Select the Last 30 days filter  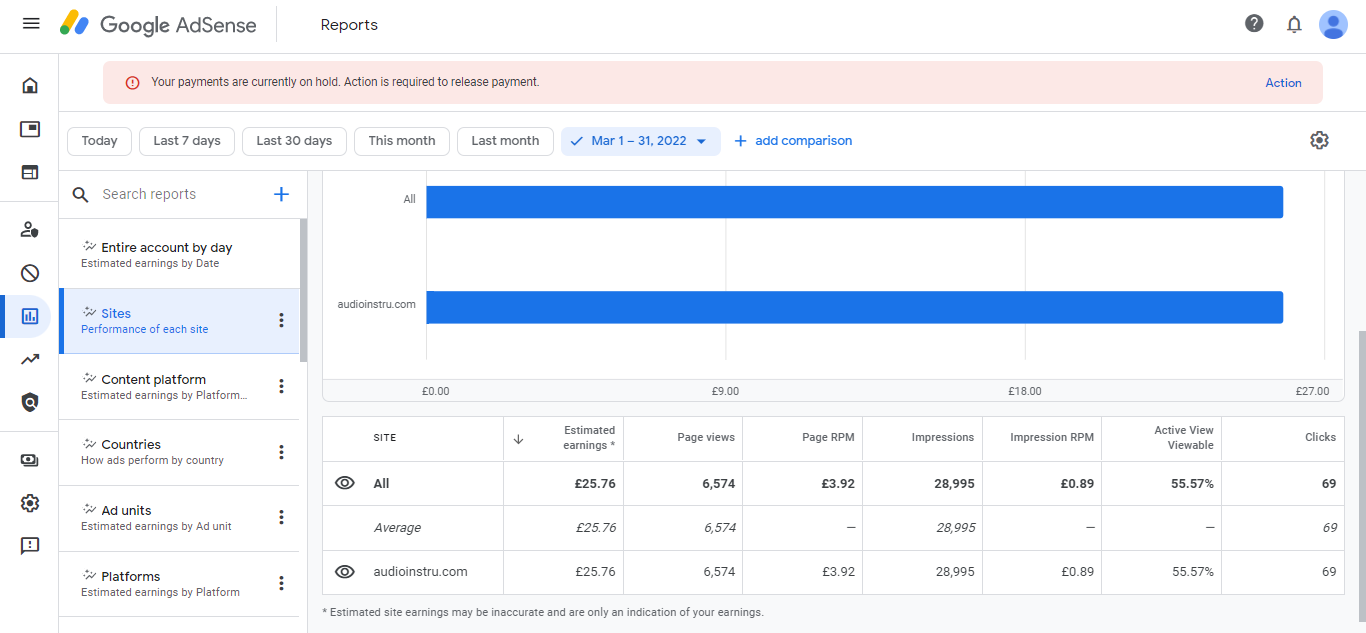click(294, 141)
